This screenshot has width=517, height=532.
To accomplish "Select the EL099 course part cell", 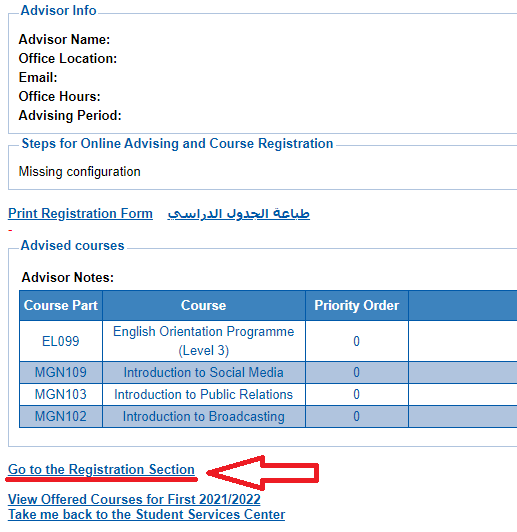I will click(61, 341).
